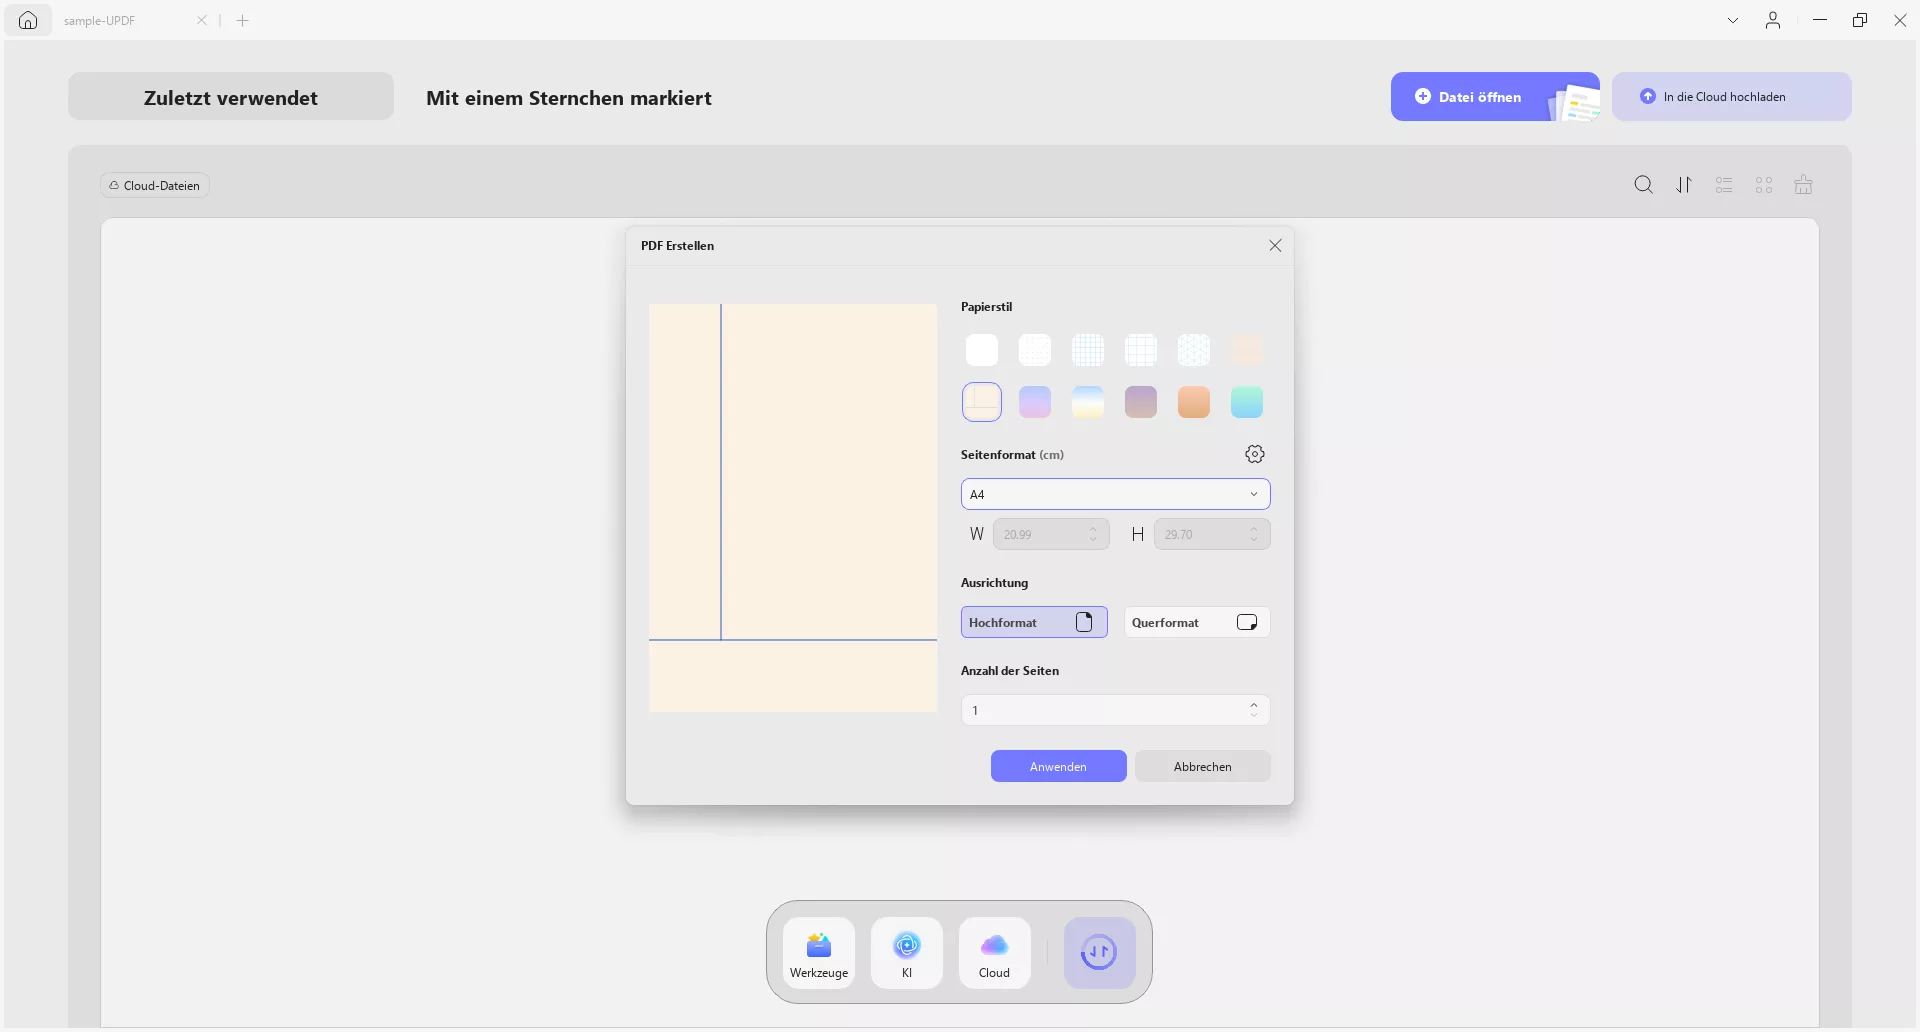Image resolution: width=1920 pixels, height=1032 pixels.
Task: Select pale peach paper style
Action: [1247, 350]
